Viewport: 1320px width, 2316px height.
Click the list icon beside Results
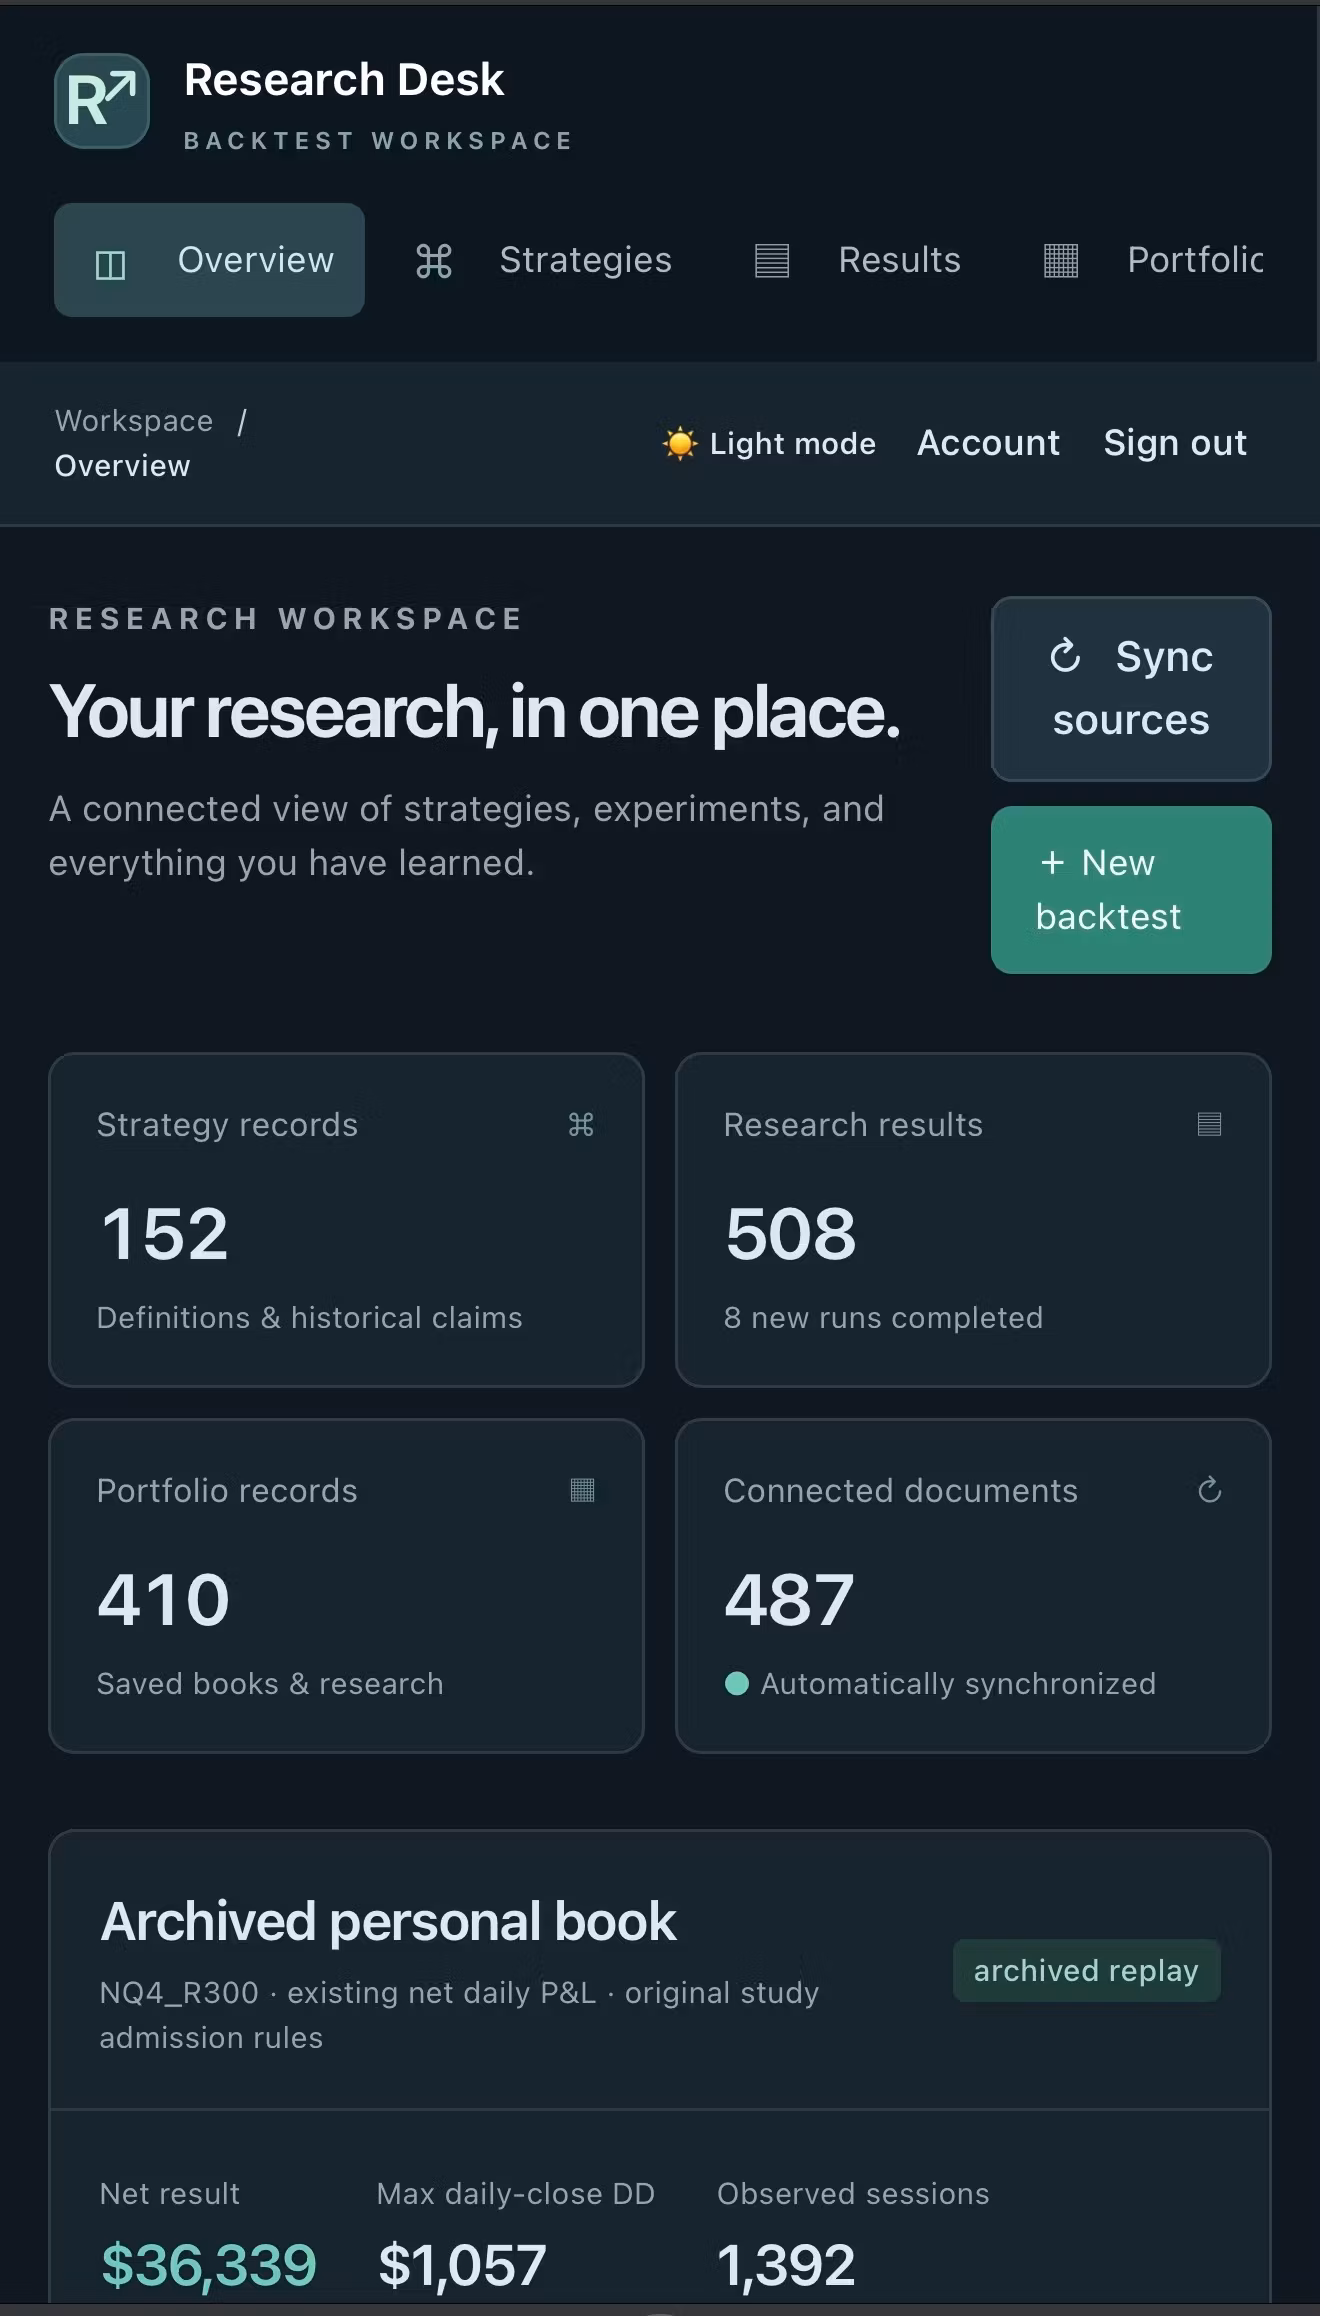click(x=772, y=261)
